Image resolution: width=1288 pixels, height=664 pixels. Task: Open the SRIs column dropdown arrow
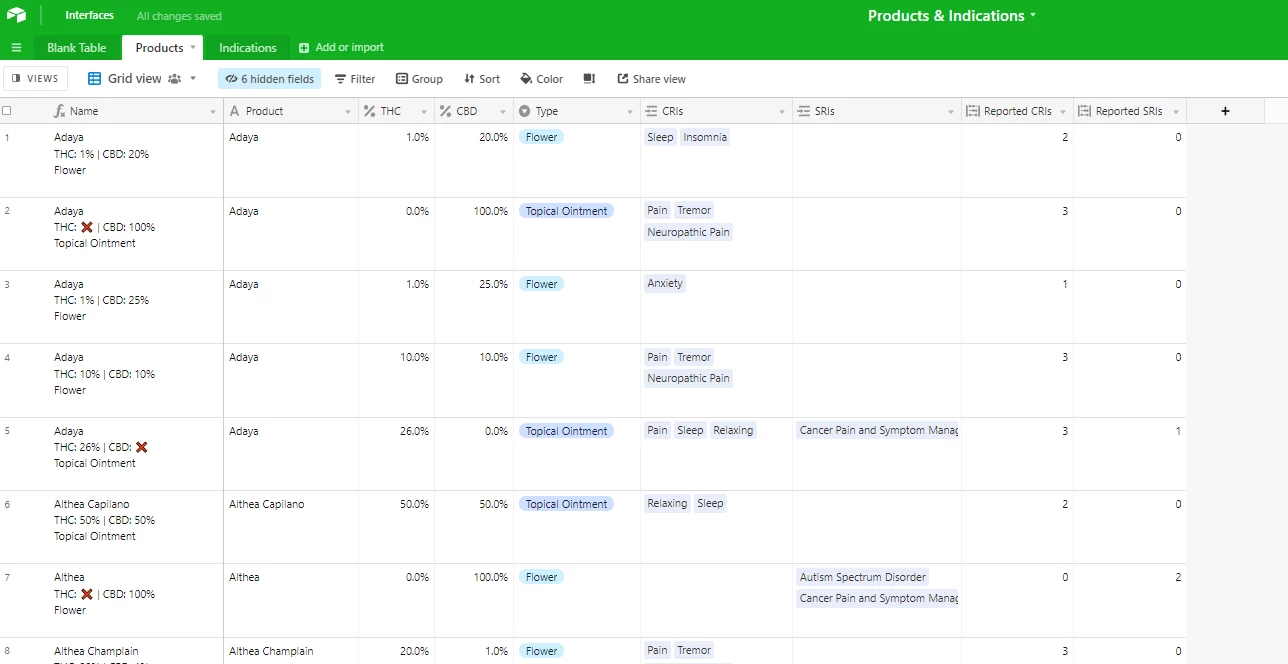951,112
